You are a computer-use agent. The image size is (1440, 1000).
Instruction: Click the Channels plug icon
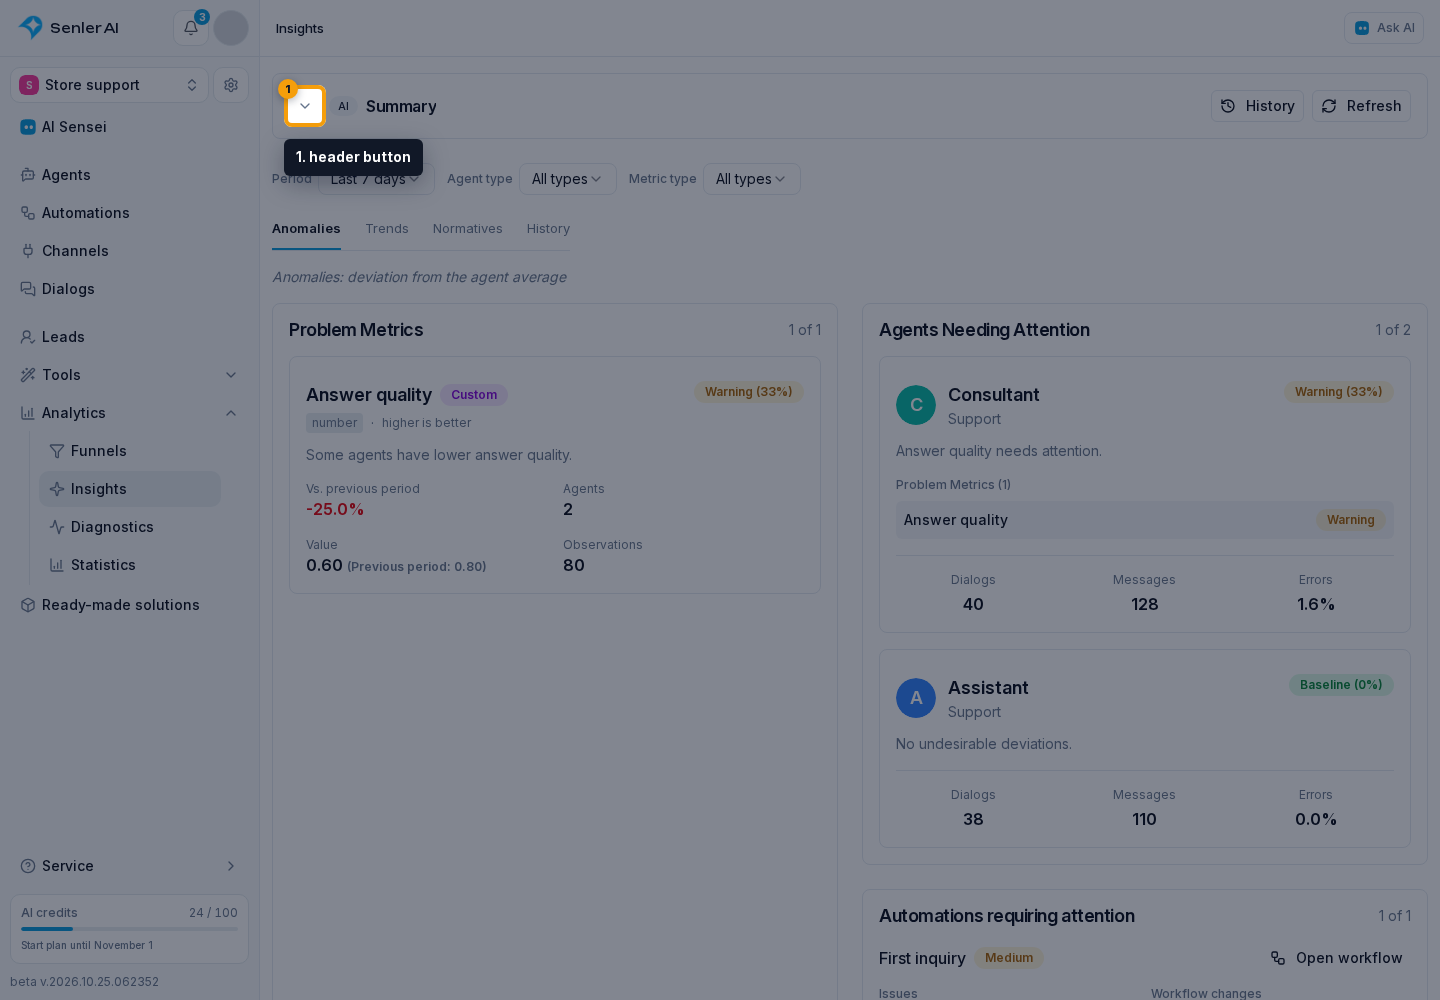click(28, 251)
